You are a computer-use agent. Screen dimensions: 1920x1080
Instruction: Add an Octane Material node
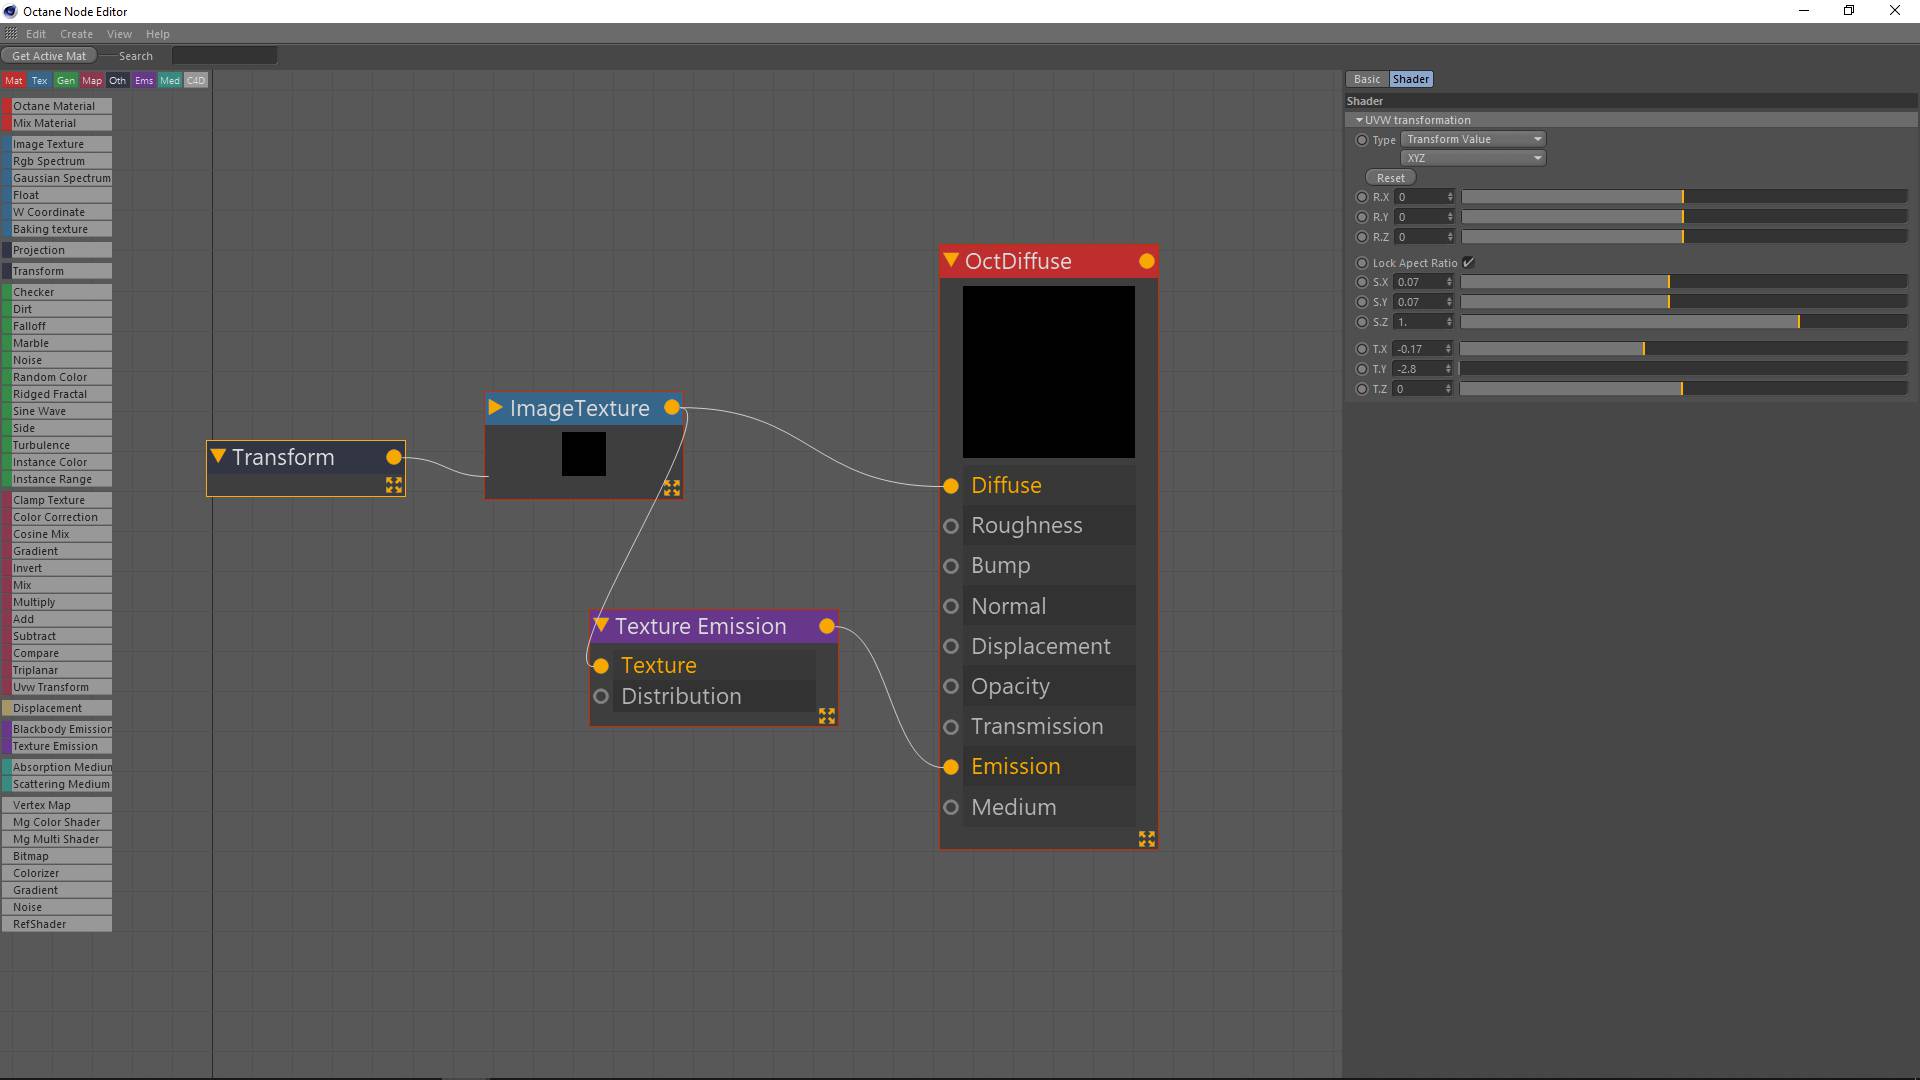point(57,106)
